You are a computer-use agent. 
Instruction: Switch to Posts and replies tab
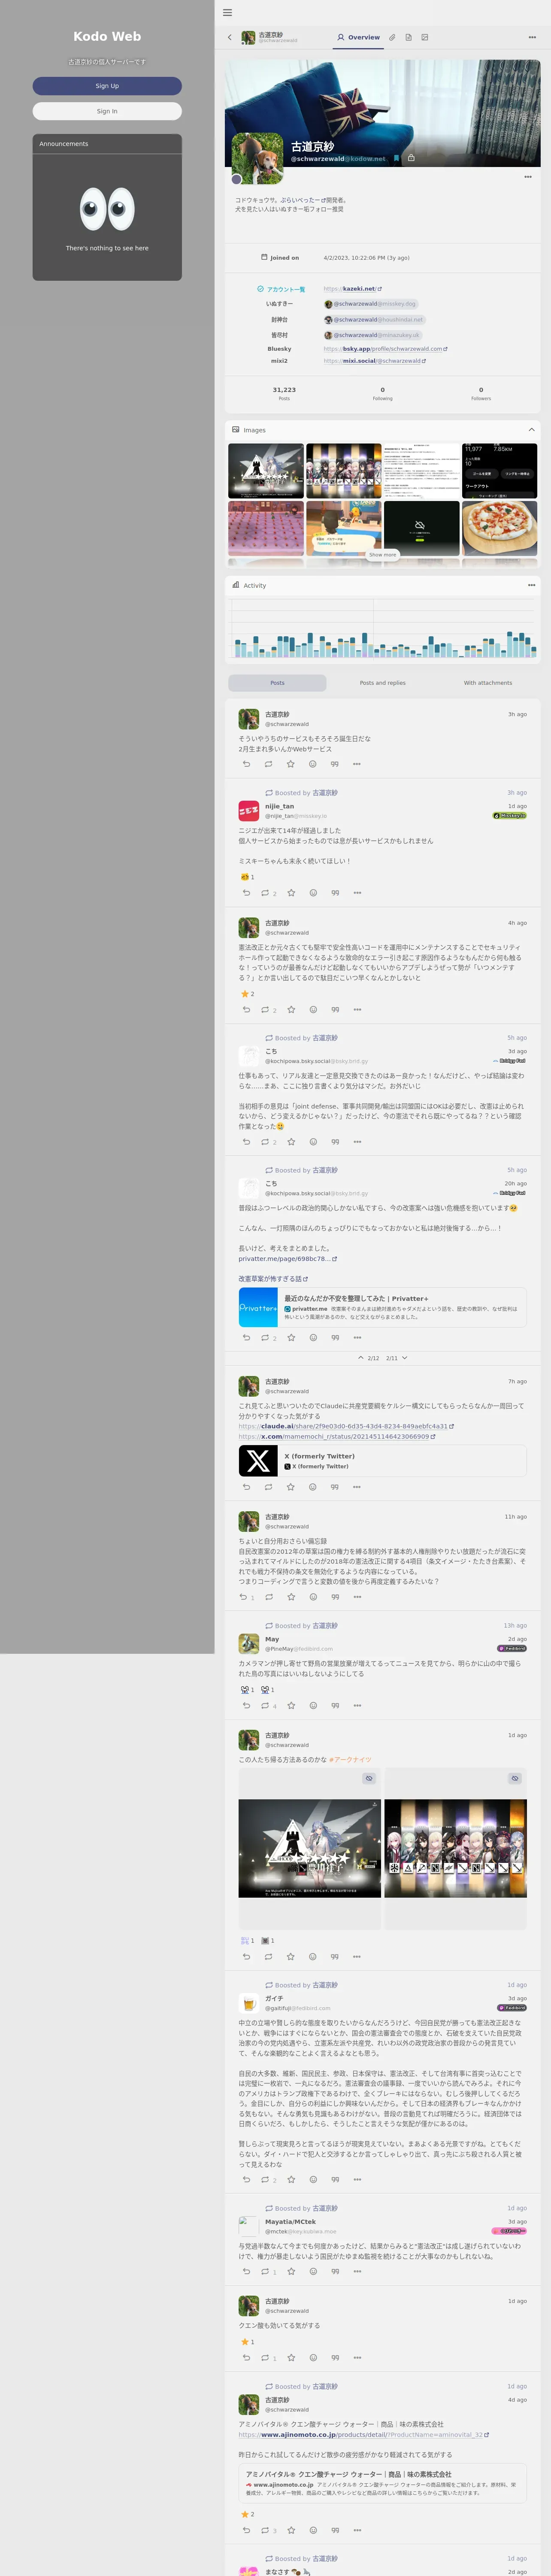383,683
